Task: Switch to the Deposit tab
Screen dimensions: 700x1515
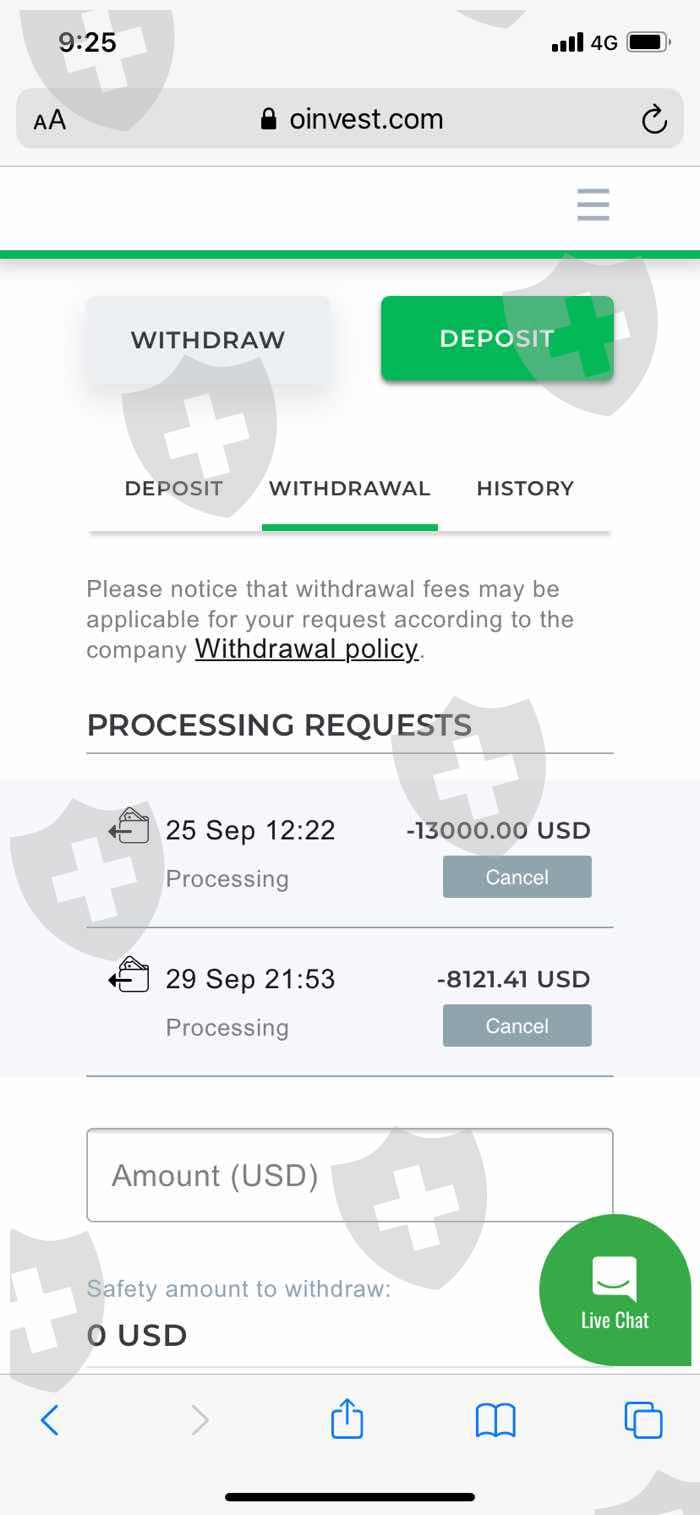Action: [173, 489]
